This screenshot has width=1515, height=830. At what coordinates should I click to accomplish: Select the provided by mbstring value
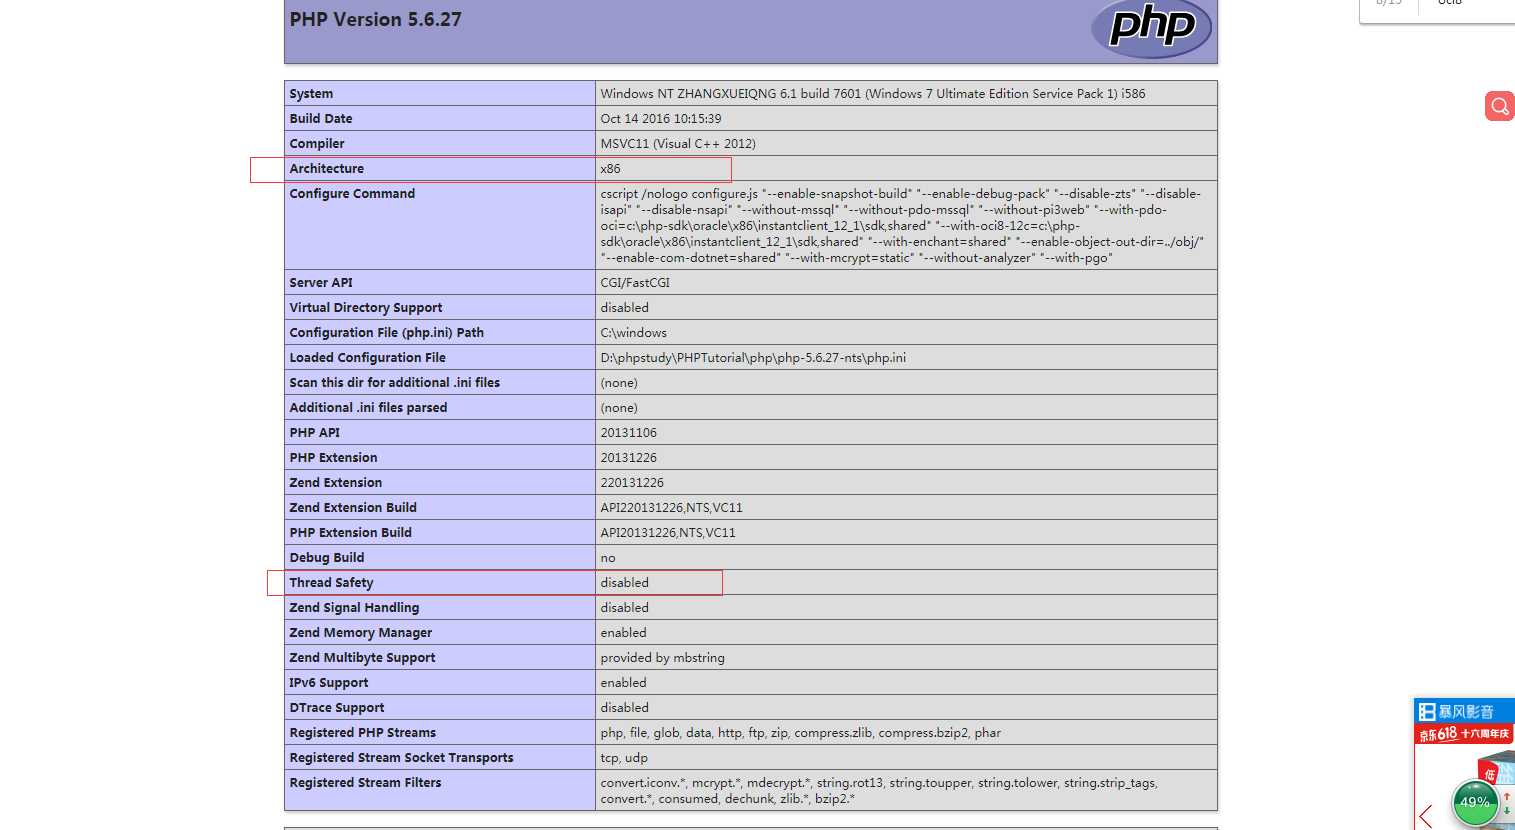tap(663, 658)
